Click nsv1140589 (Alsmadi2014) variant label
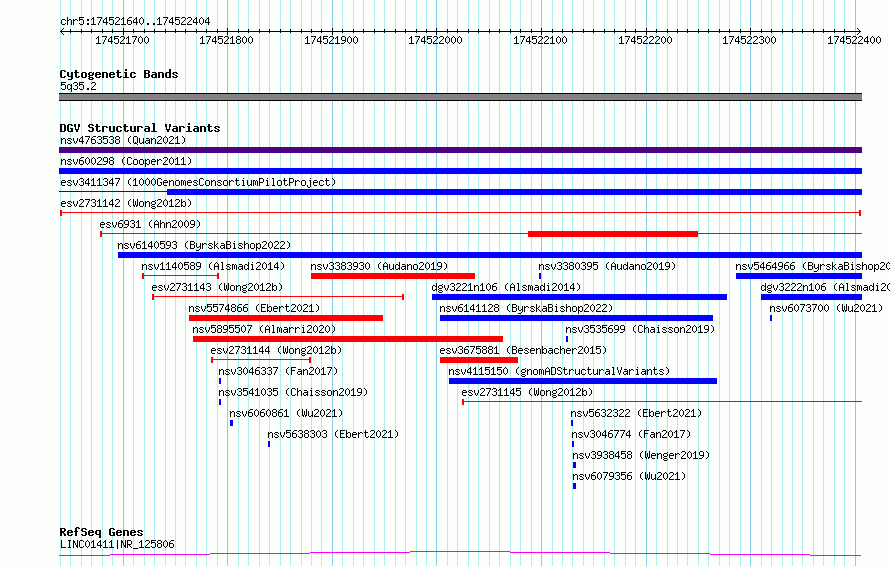 point(213,266)
